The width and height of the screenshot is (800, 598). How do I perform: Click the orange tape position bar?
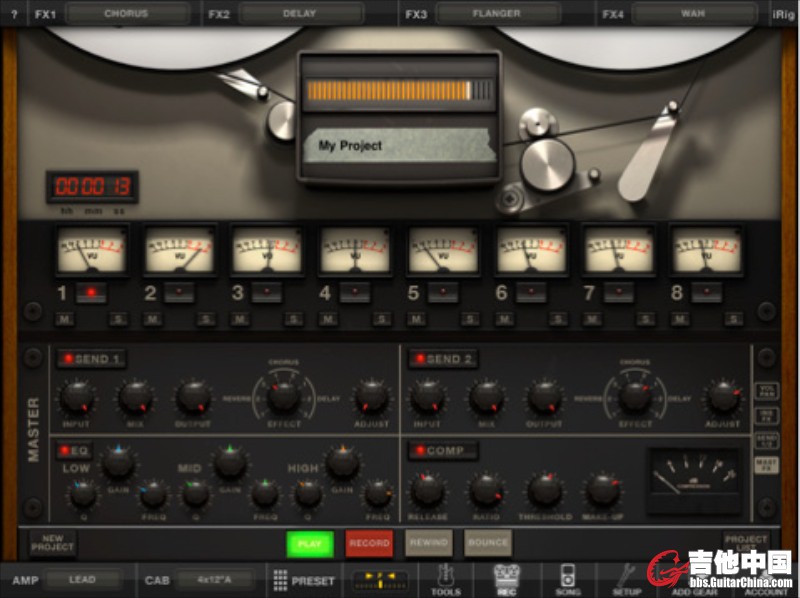tap(390, 91)
